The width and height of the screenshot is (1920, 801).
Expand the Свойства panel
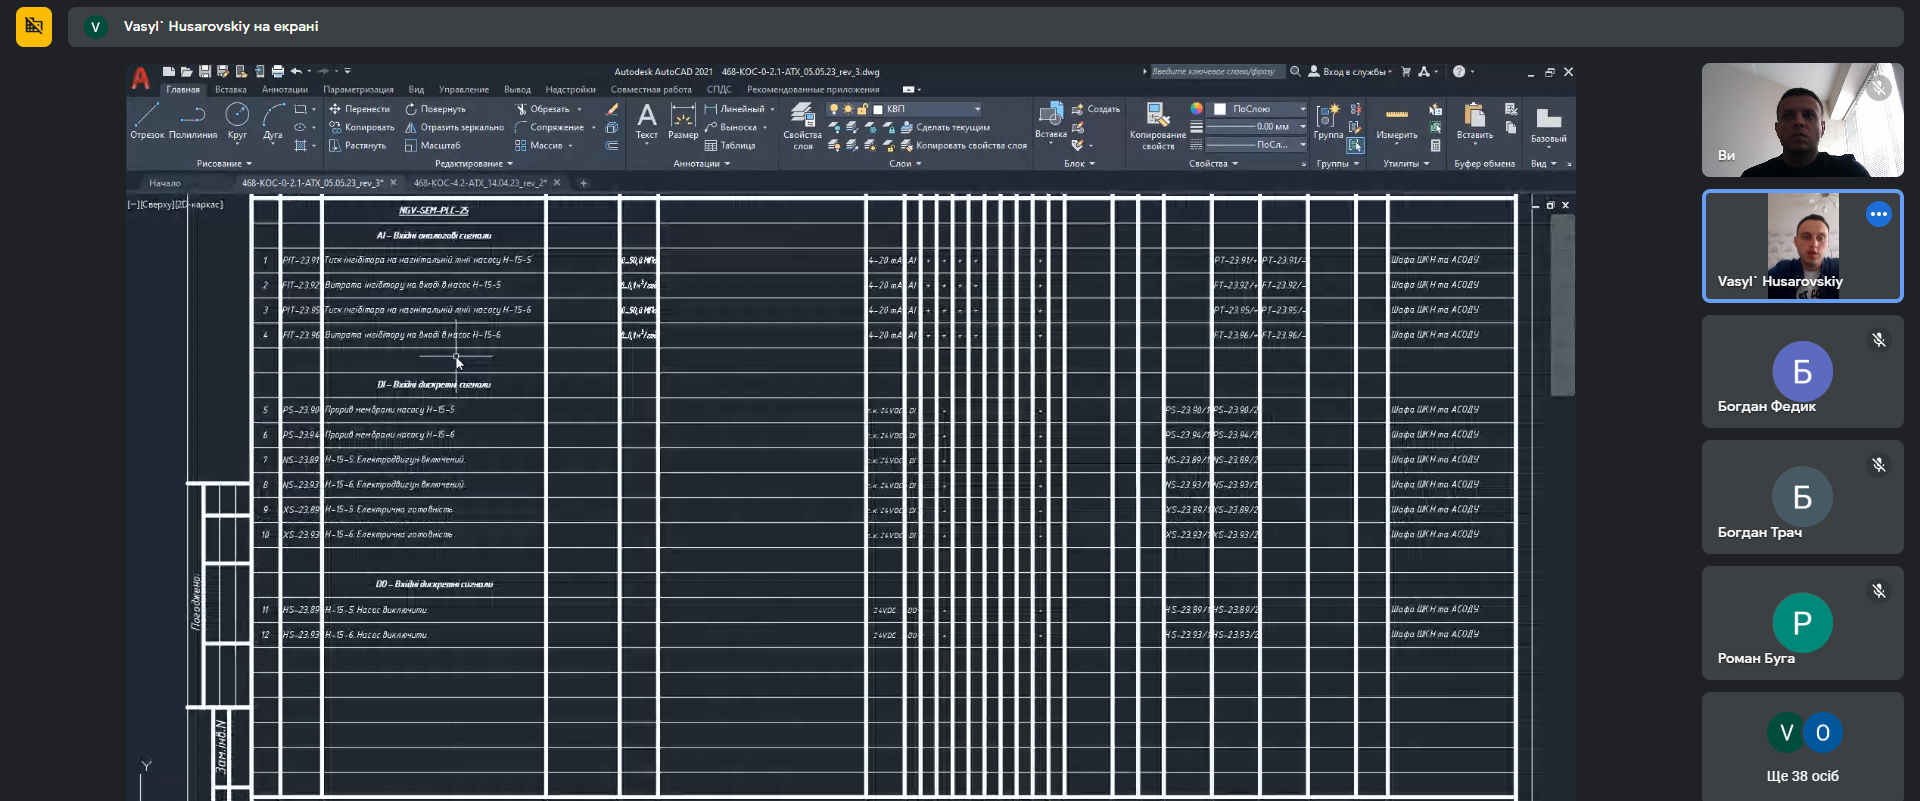[1213, 164]
